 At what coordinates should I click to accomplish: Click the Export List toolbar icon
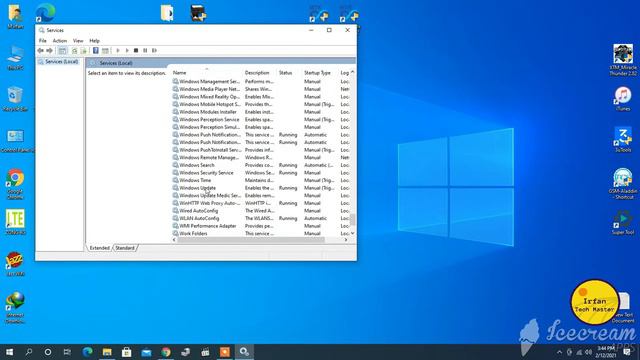(84, 51)
